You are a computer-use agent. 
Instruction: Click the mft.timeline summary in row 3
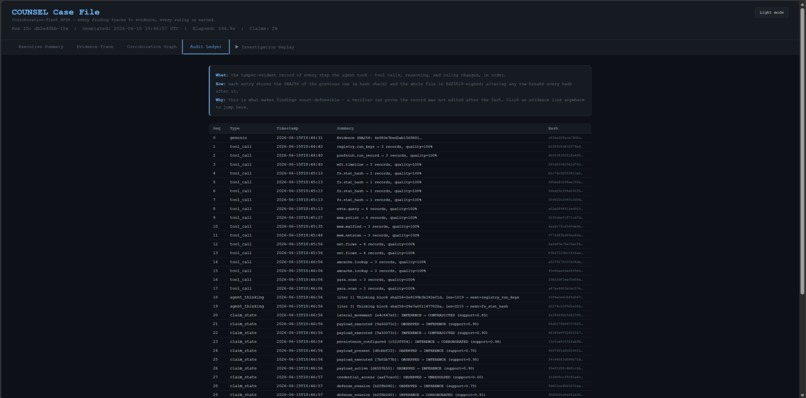pyautogui.click(x=379, y=165)
